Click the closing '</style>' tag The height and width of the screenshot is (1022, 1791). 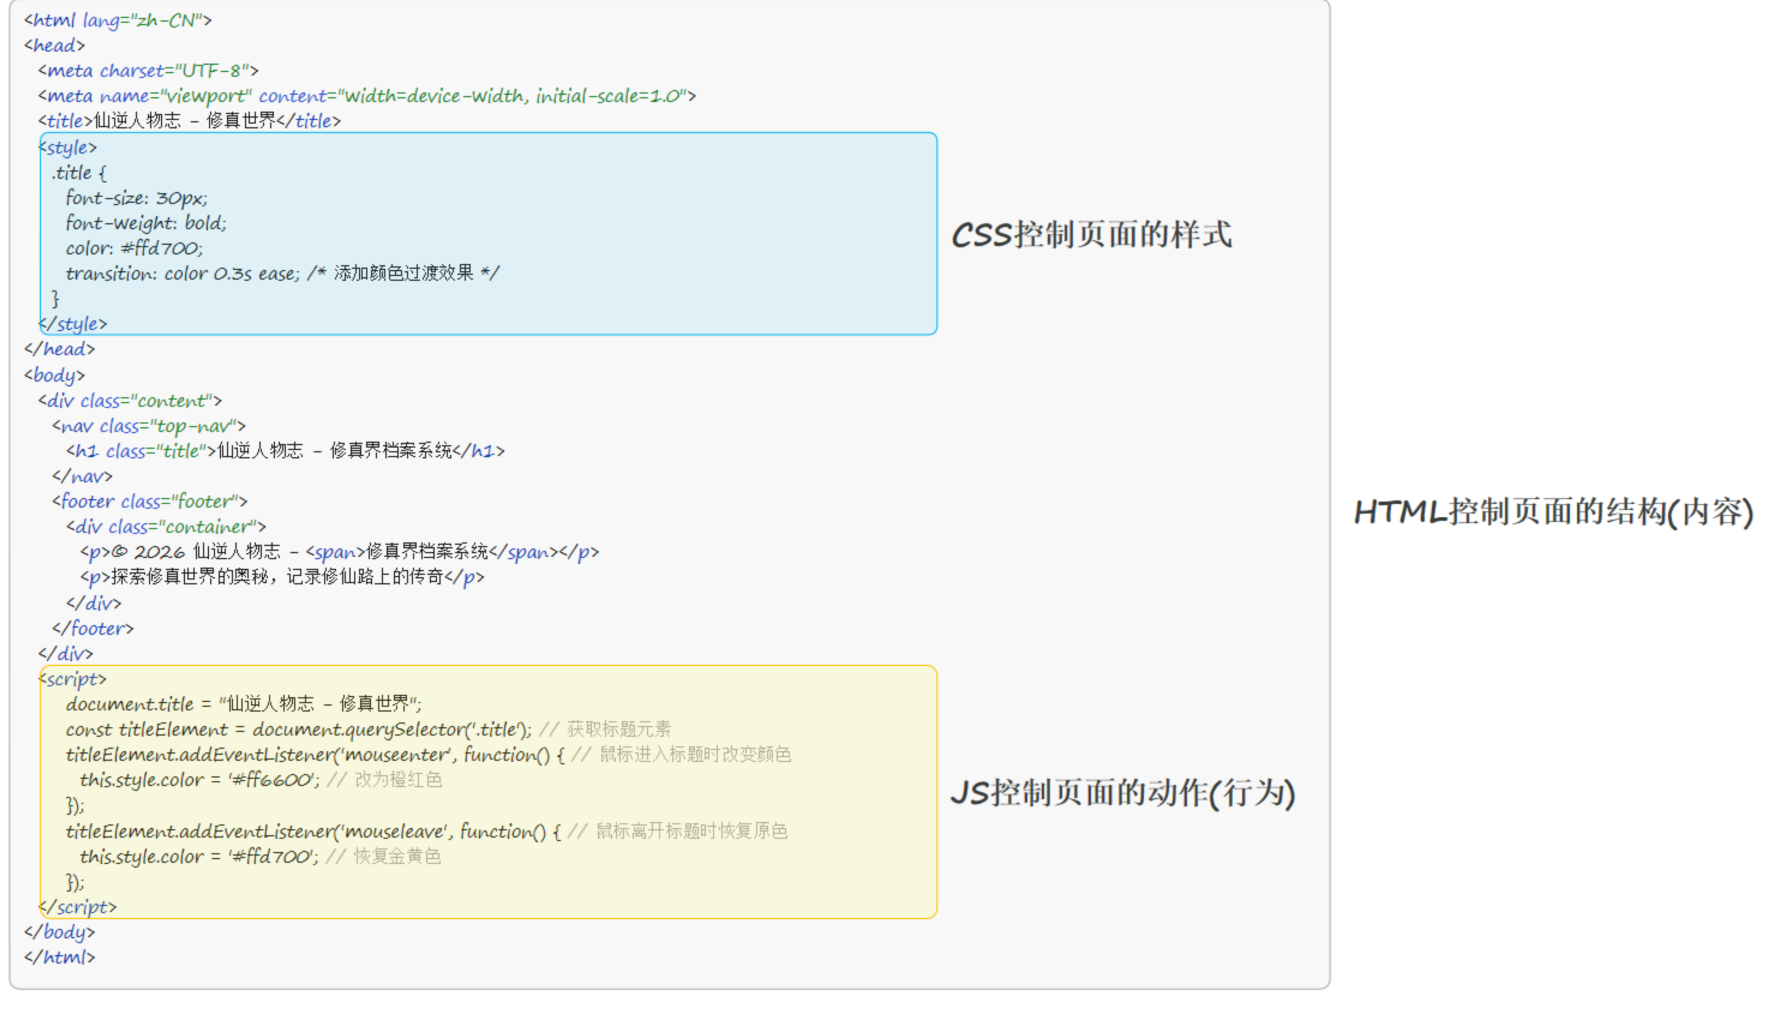click(73, 324)
